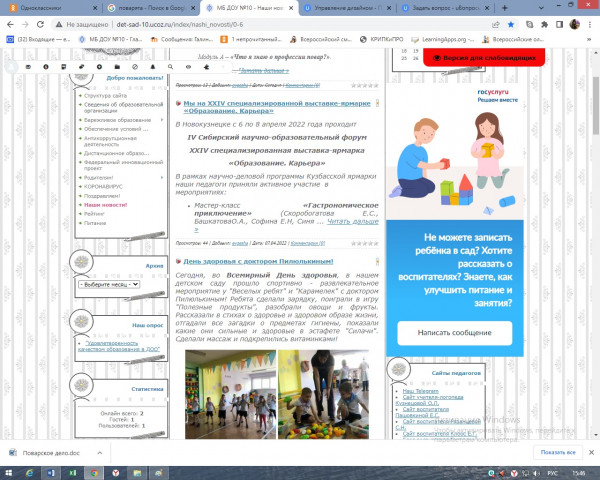Open a new browser tab with plus button

click(505, 8)
